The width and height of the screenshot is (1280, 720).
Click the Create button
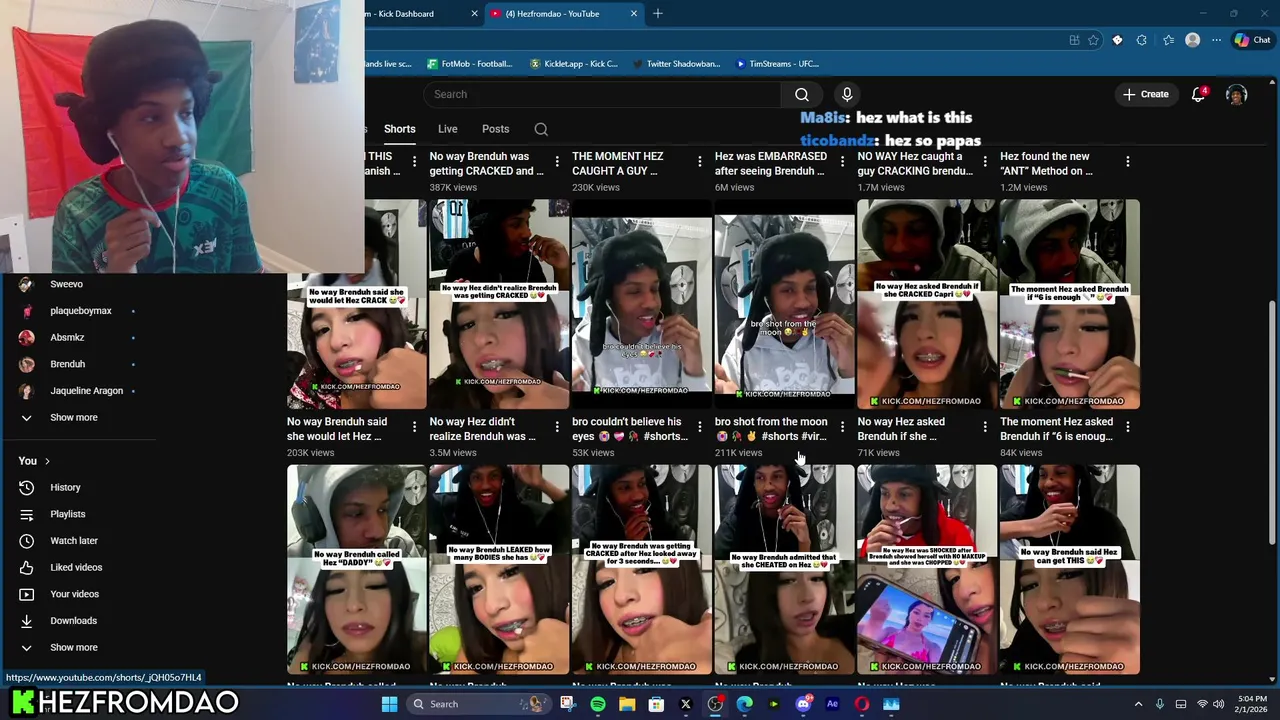coord(1145,94)
